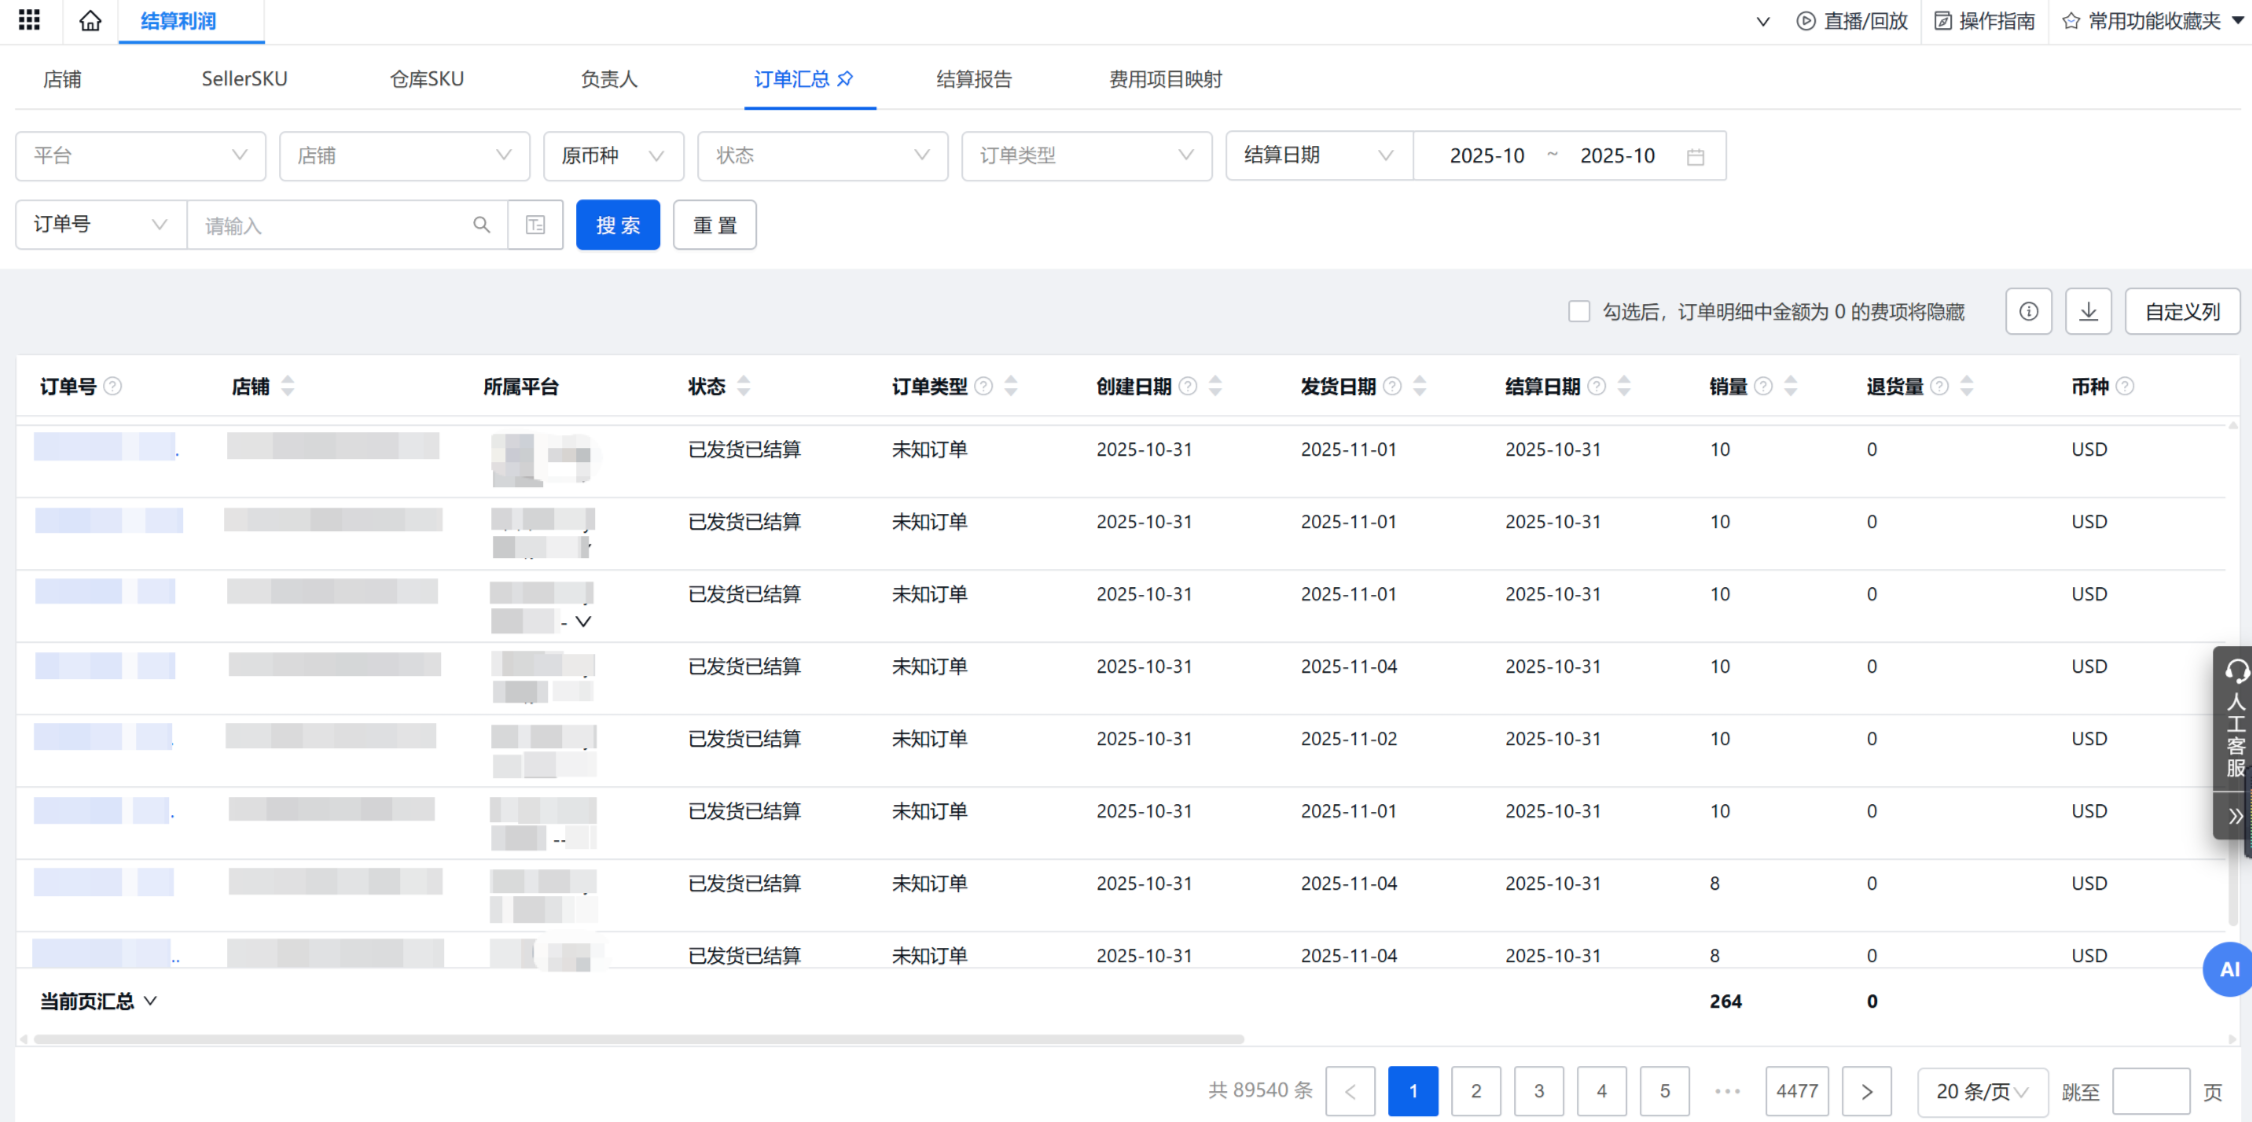The image size is (2252, 1122).
Task: Go to page 3
Action: pyautogui.click(x=1539, y=1091)
